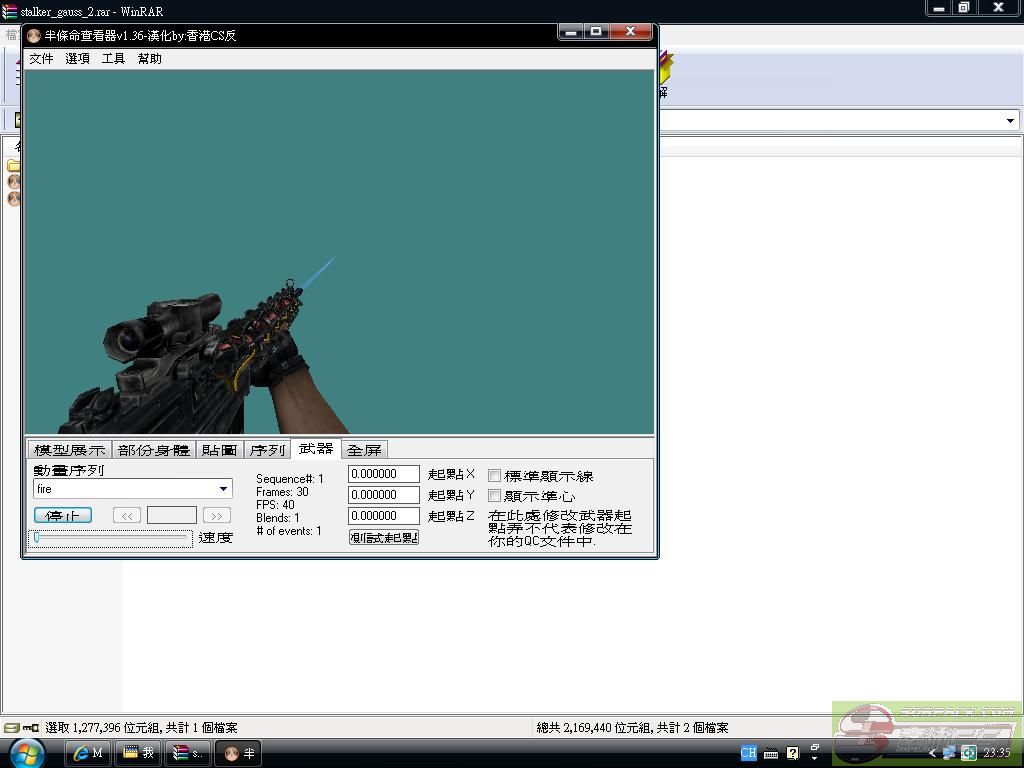Click the # of events: 1 text
Image resolution: width=1024 pixels, height=768 pixels.
click(x=289, y=531)
